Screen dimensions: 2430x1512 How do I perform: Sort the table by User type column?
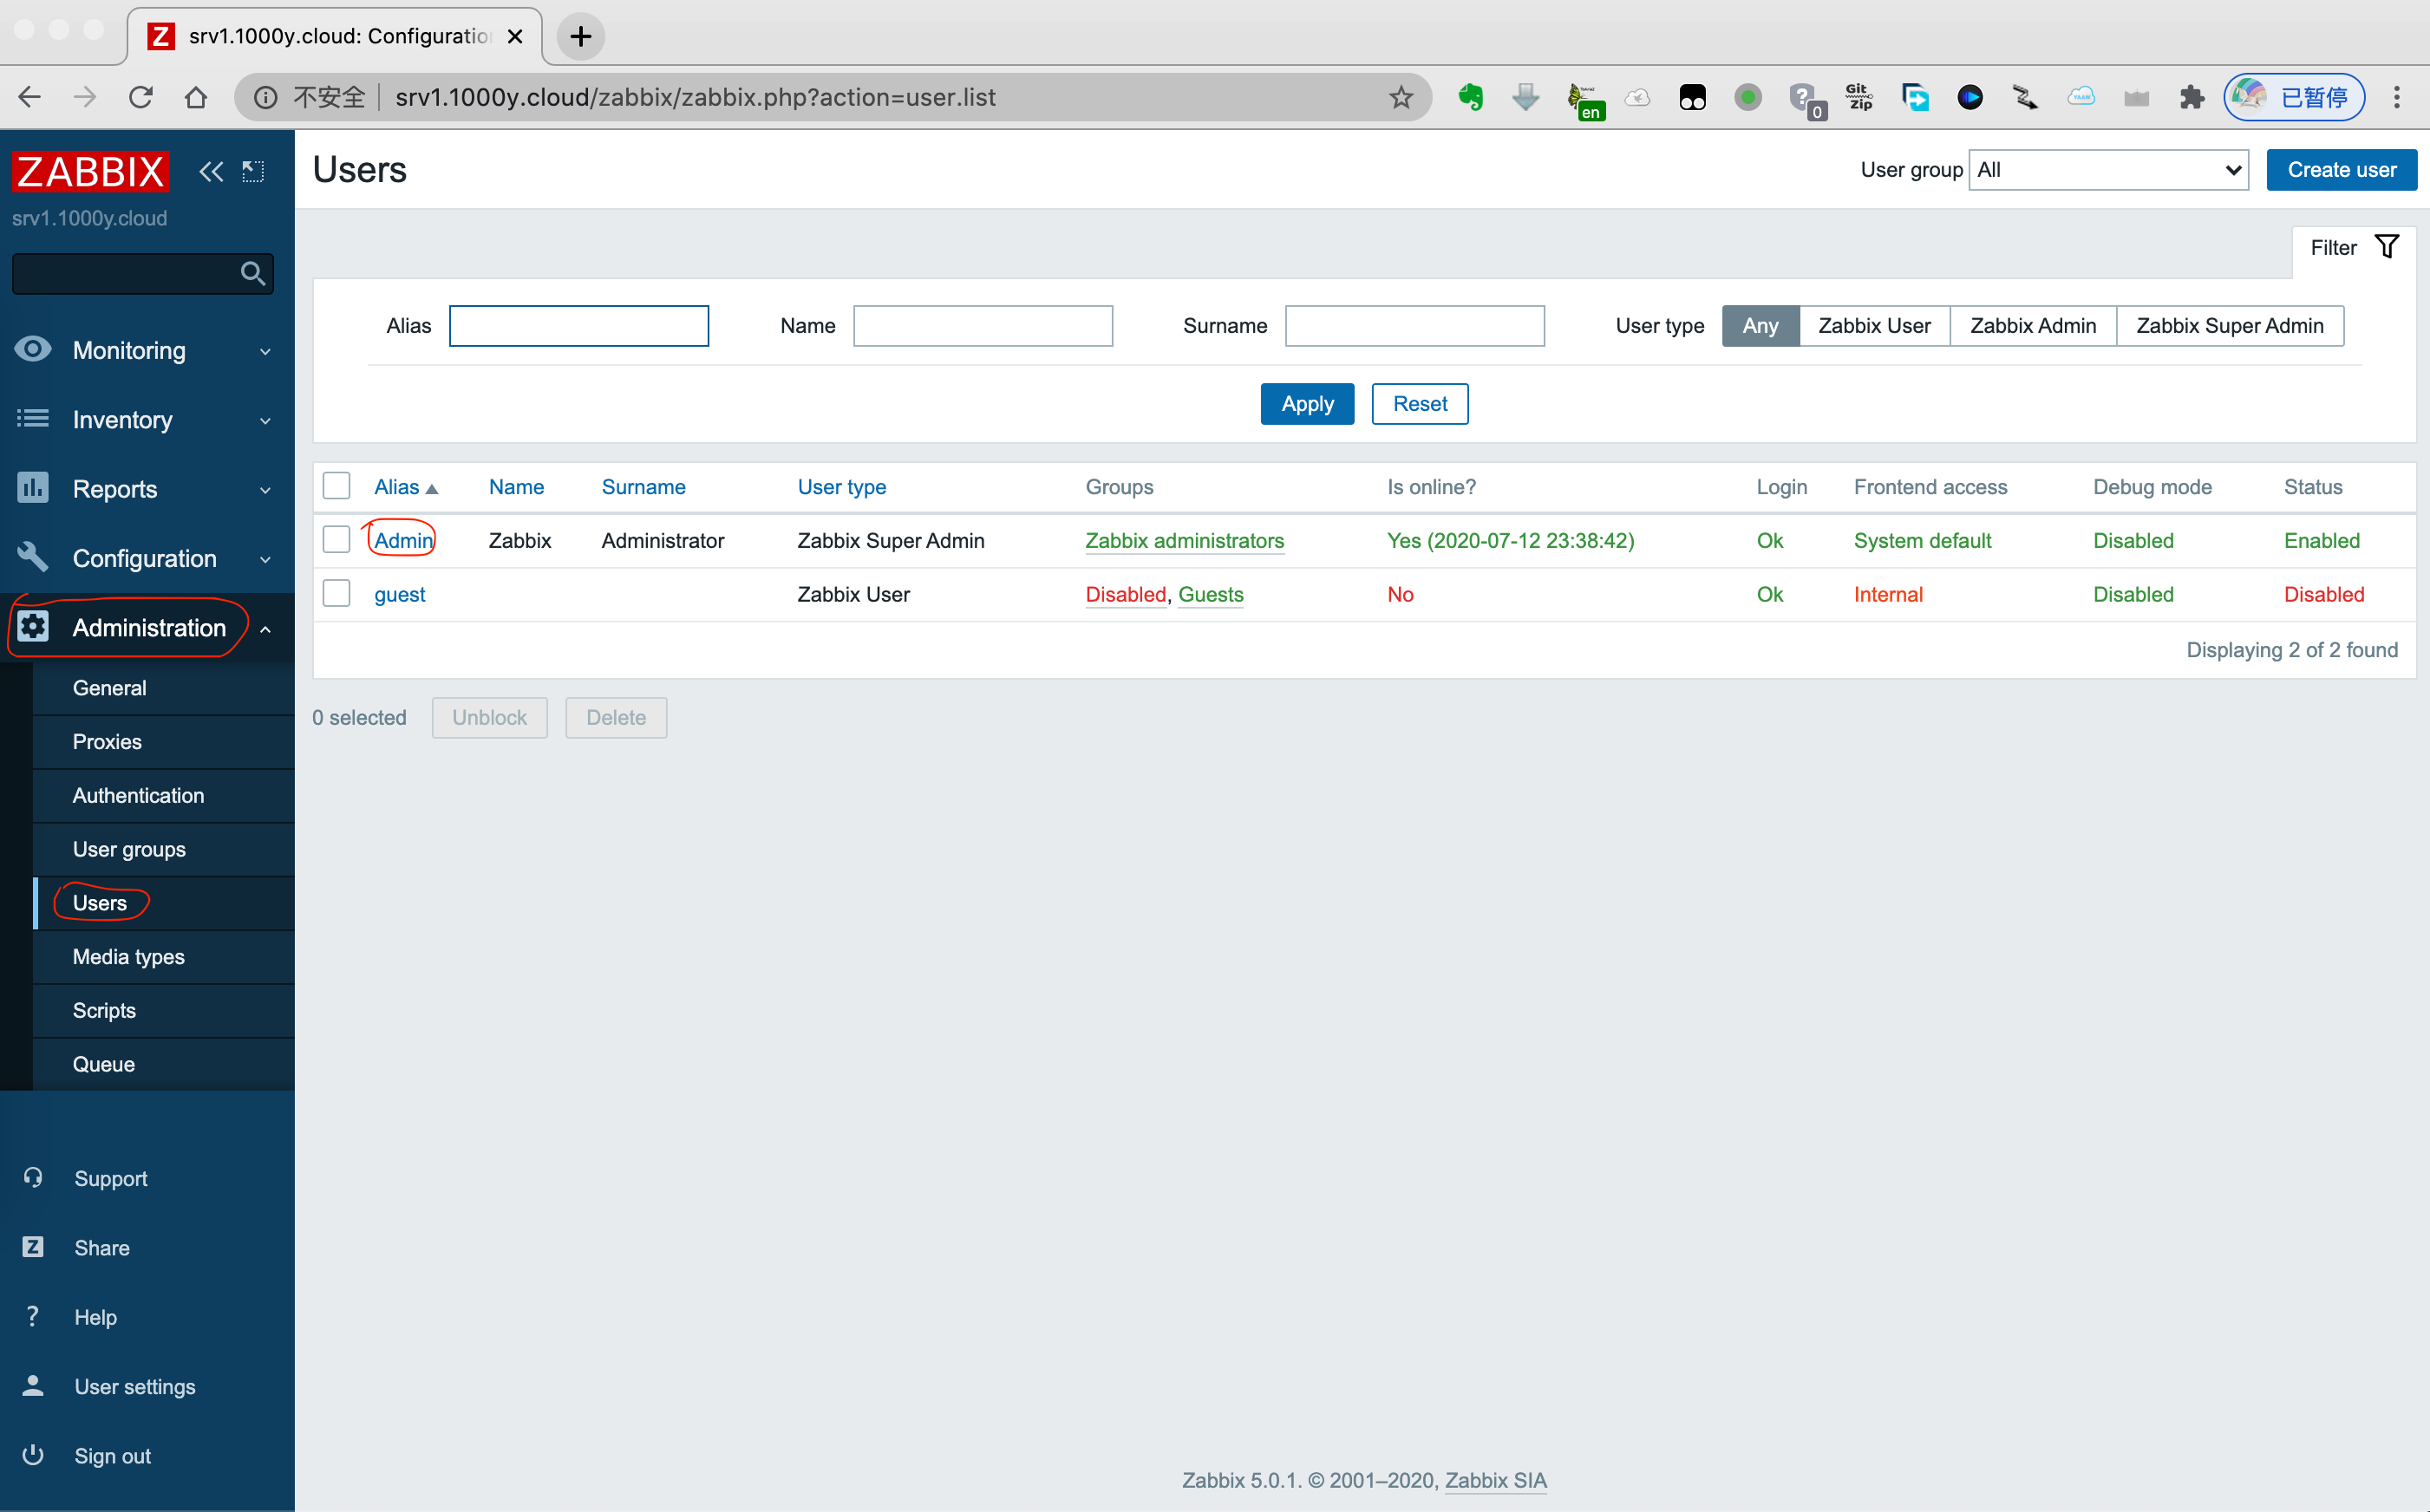pyautogui.click(x=841, y=487)
